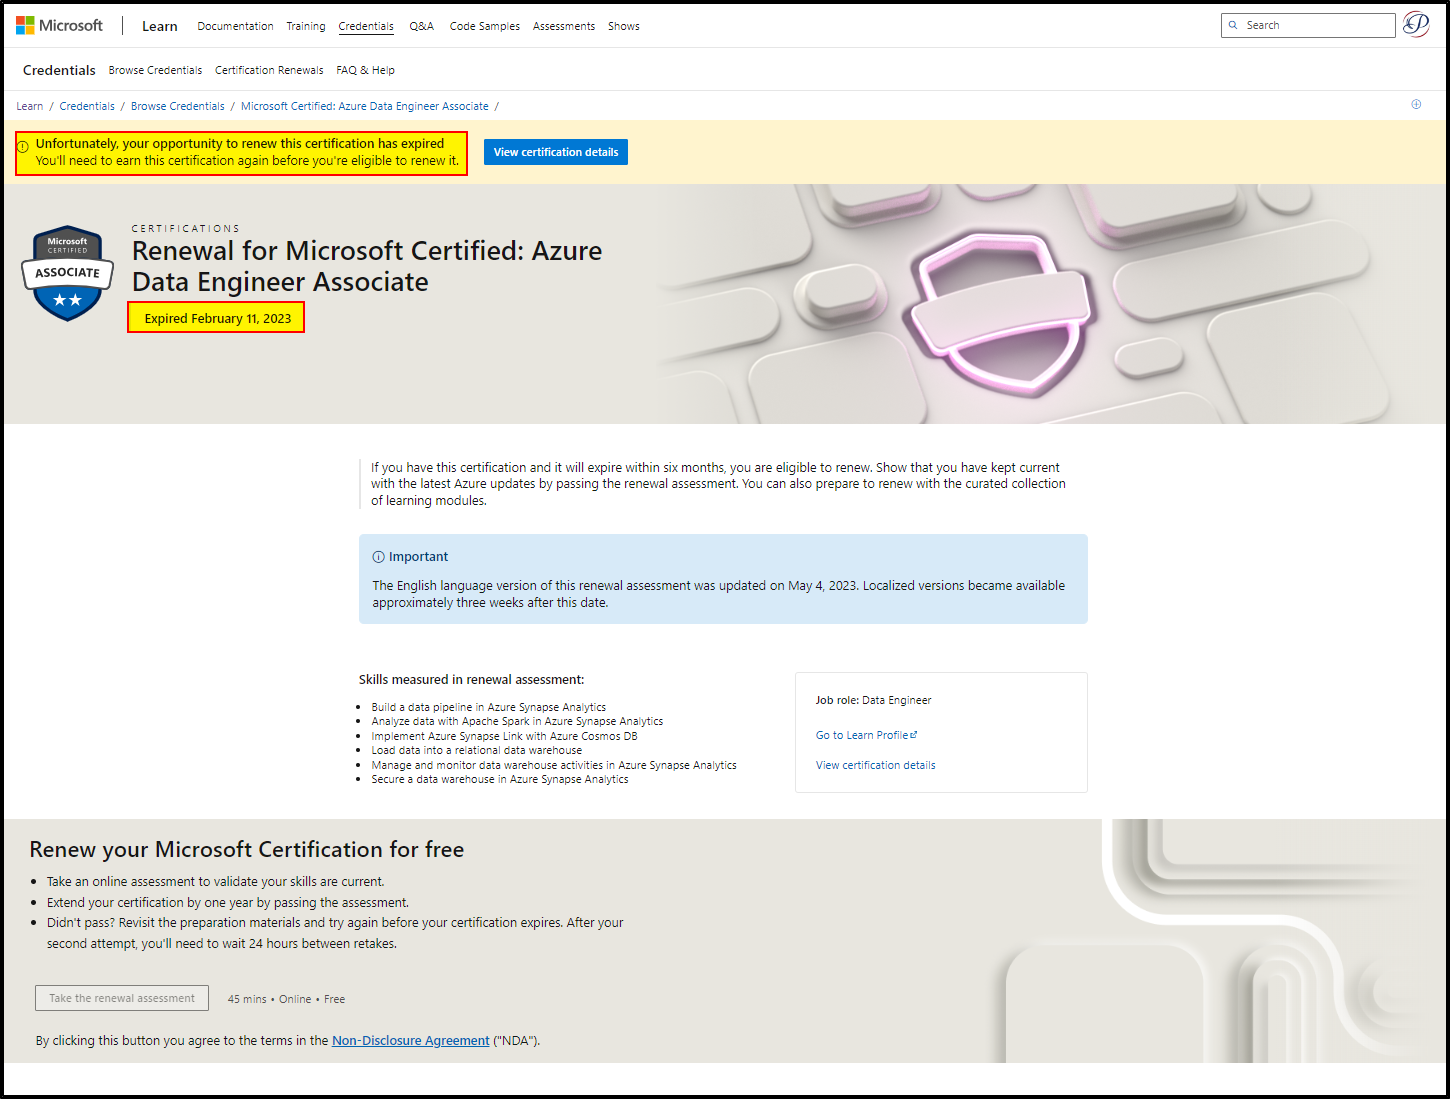Click the Take the renewal assessment button
The width and height of the screenshot is (1450, 1099).
[x=122, y=998]
